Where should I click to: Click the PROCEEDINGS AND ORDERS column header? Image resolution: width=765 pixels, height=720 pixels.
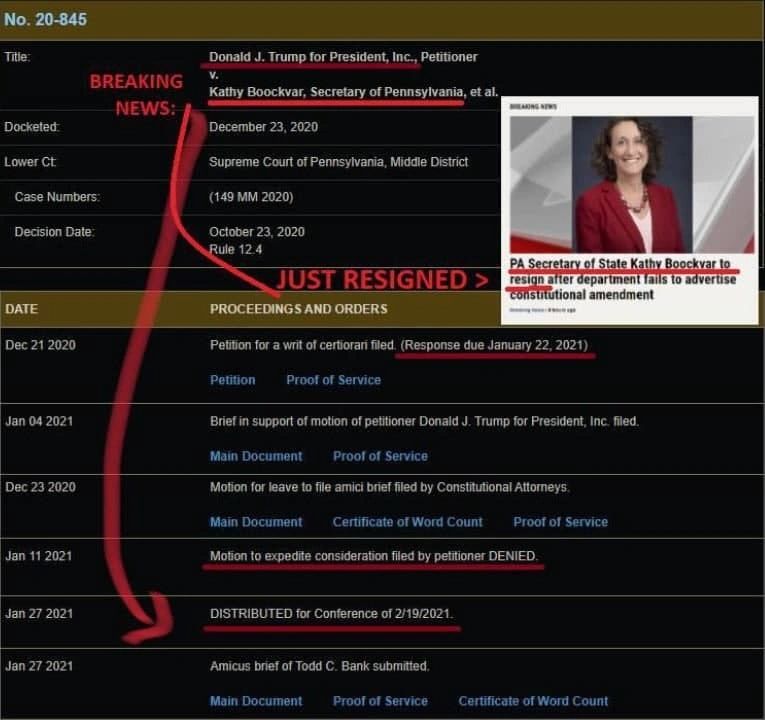click(x=299, y=309)
